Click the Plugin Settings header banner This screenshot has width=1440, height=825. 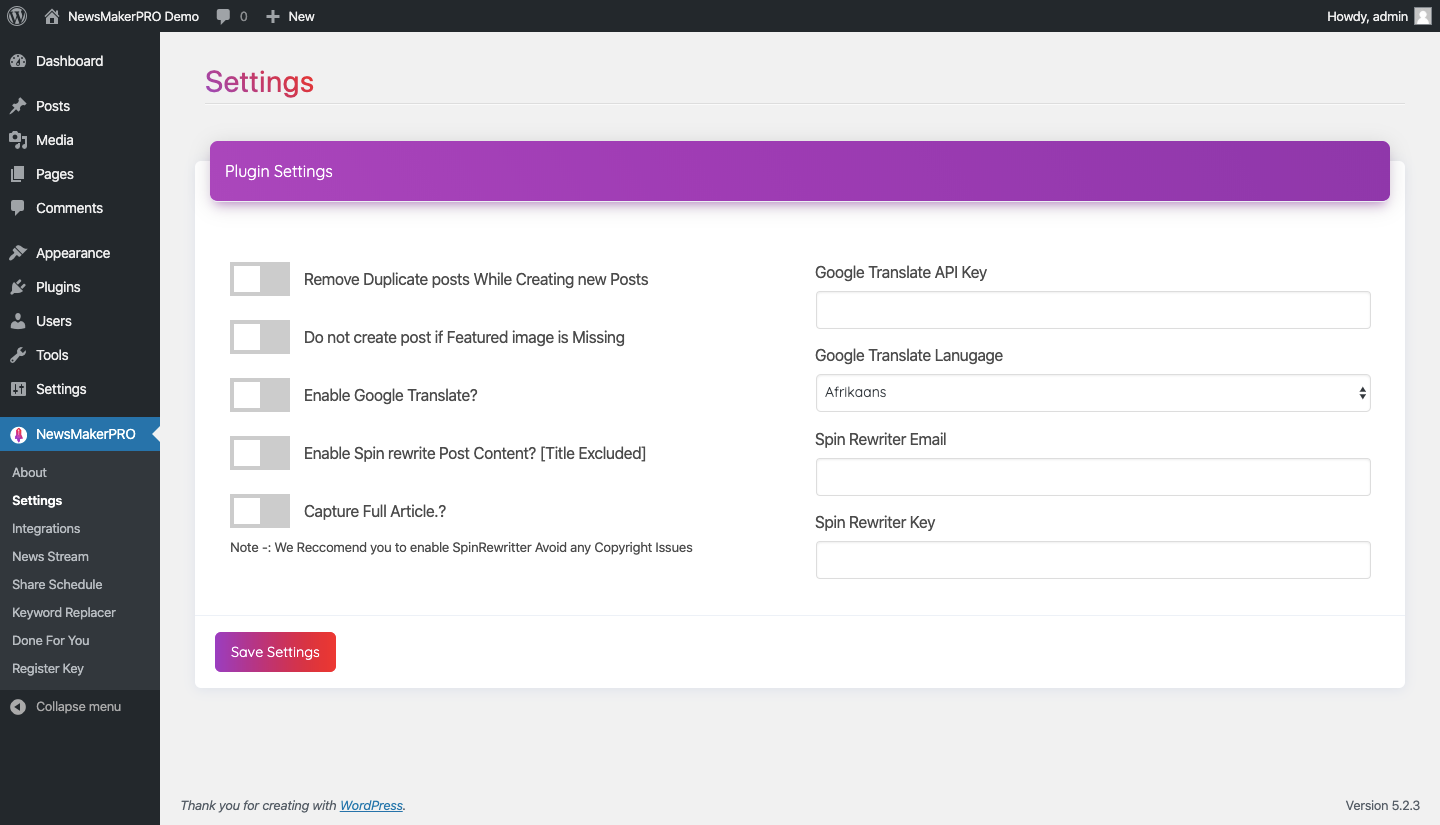800,171
